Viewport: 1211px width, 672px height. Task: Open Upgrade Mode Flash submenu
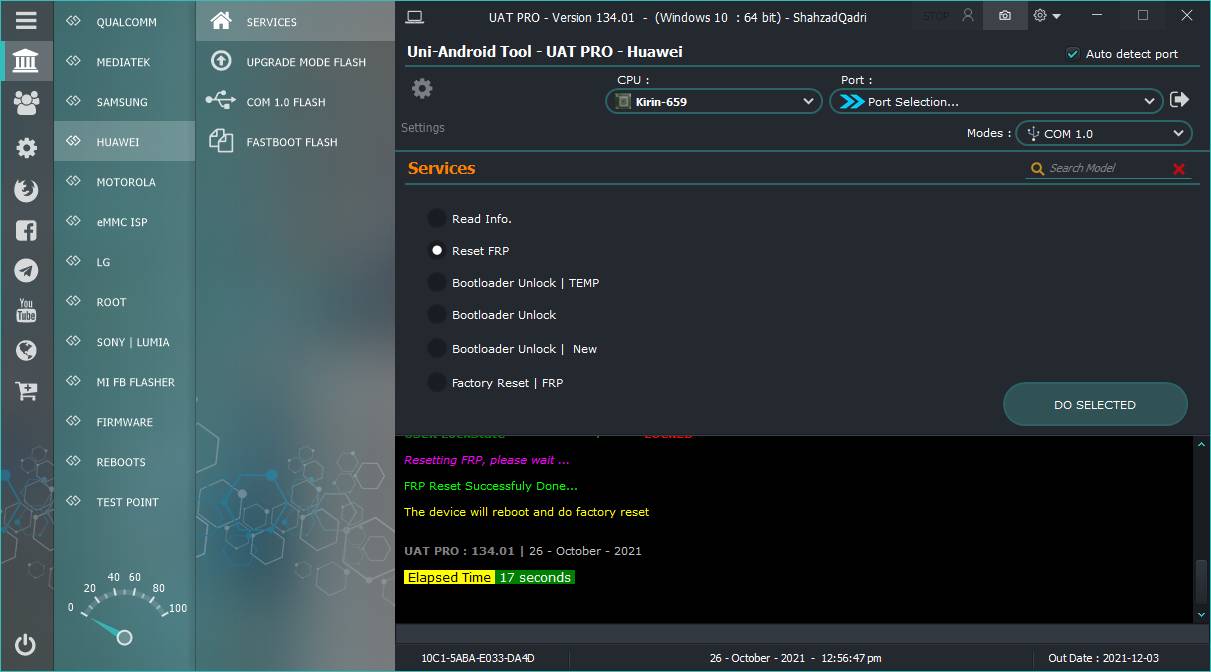(295, 61)
